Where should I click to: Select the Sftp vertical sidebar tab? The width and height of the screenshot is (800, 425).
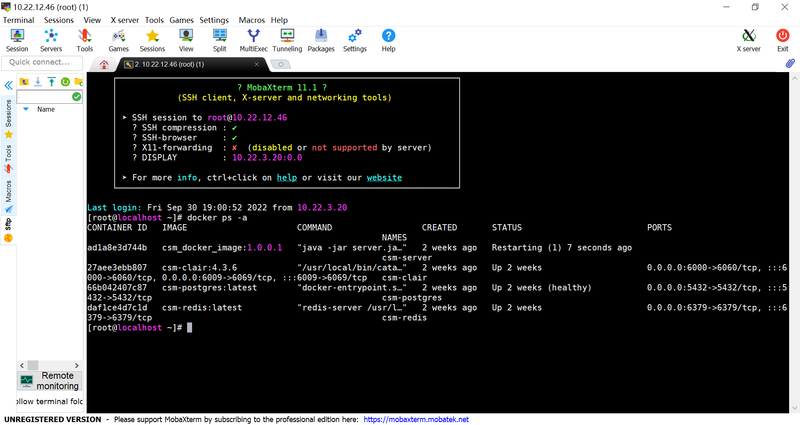tap(9, 230)
